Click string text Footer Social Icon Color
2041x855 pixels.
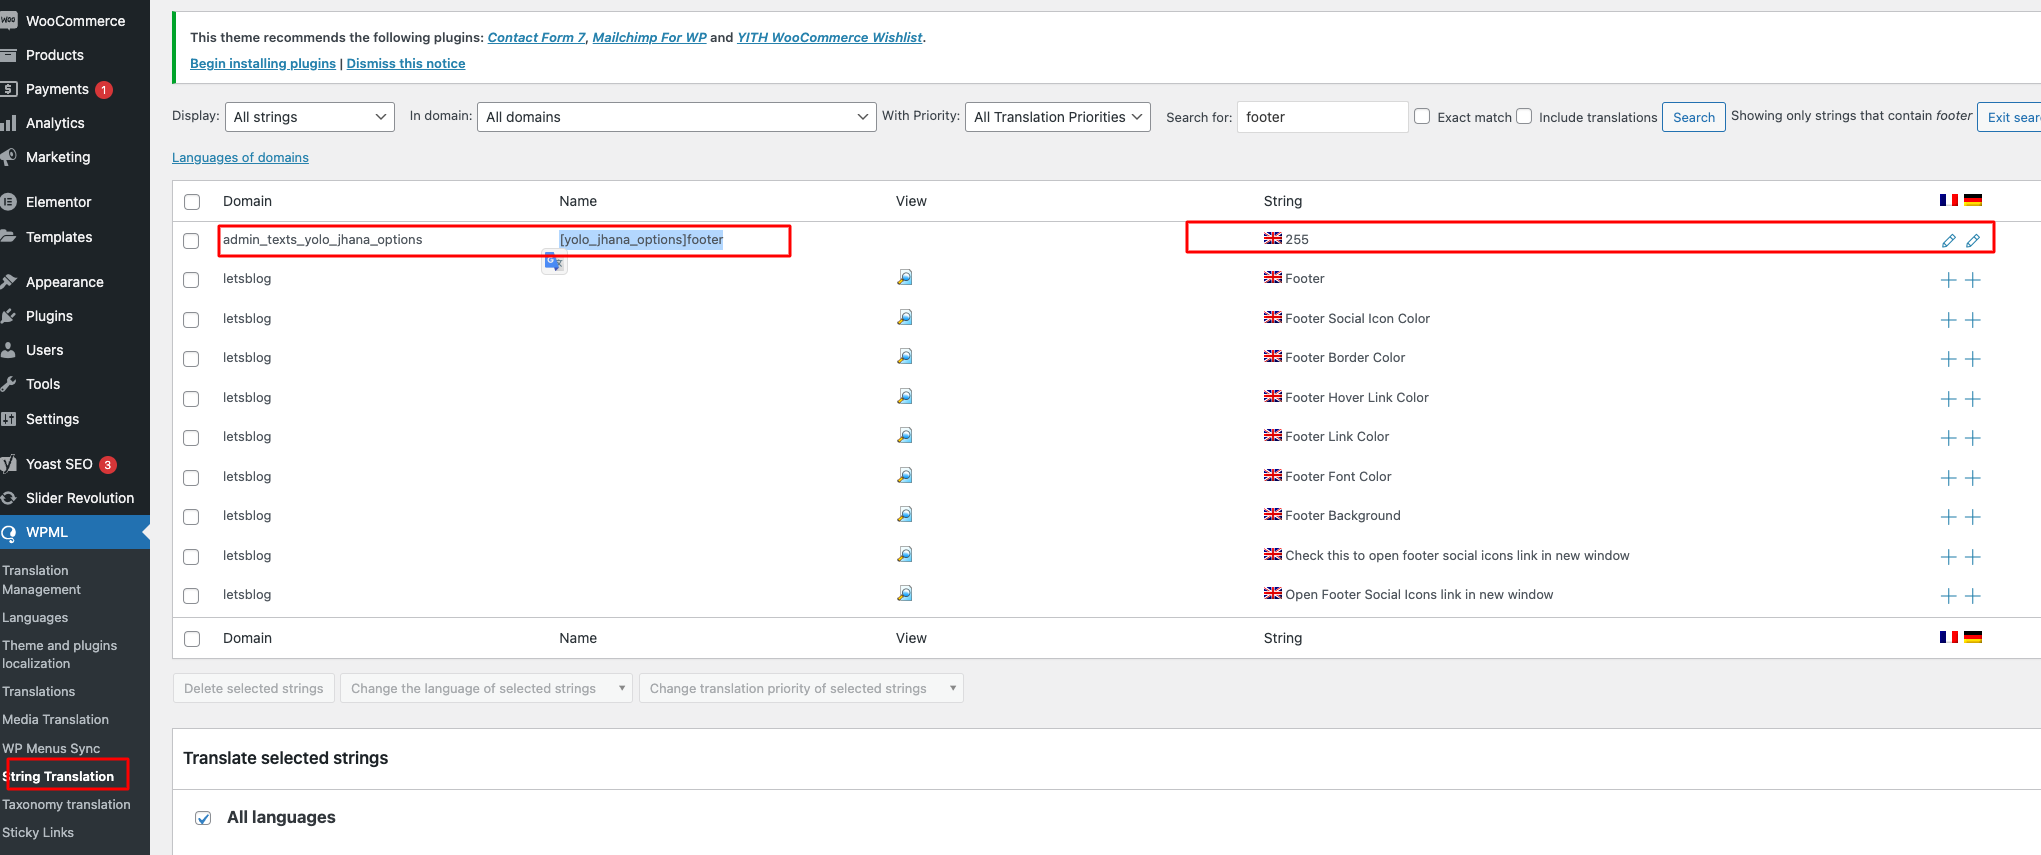pyautogui.click(x=1357, y=318)
